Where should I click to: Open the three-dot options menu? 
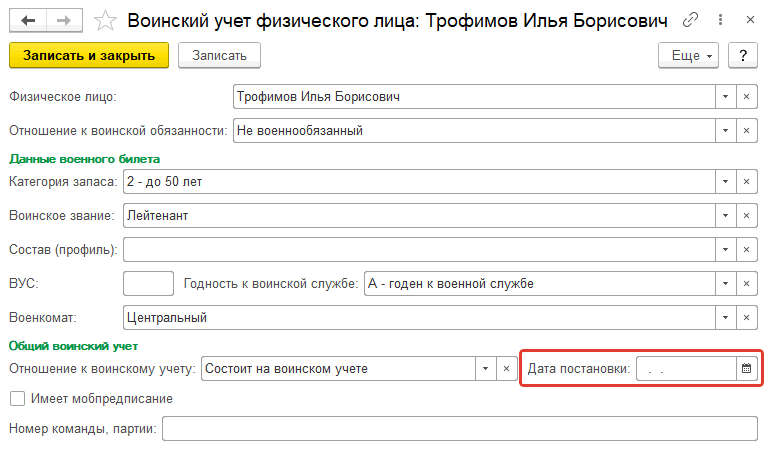(720, 20)
